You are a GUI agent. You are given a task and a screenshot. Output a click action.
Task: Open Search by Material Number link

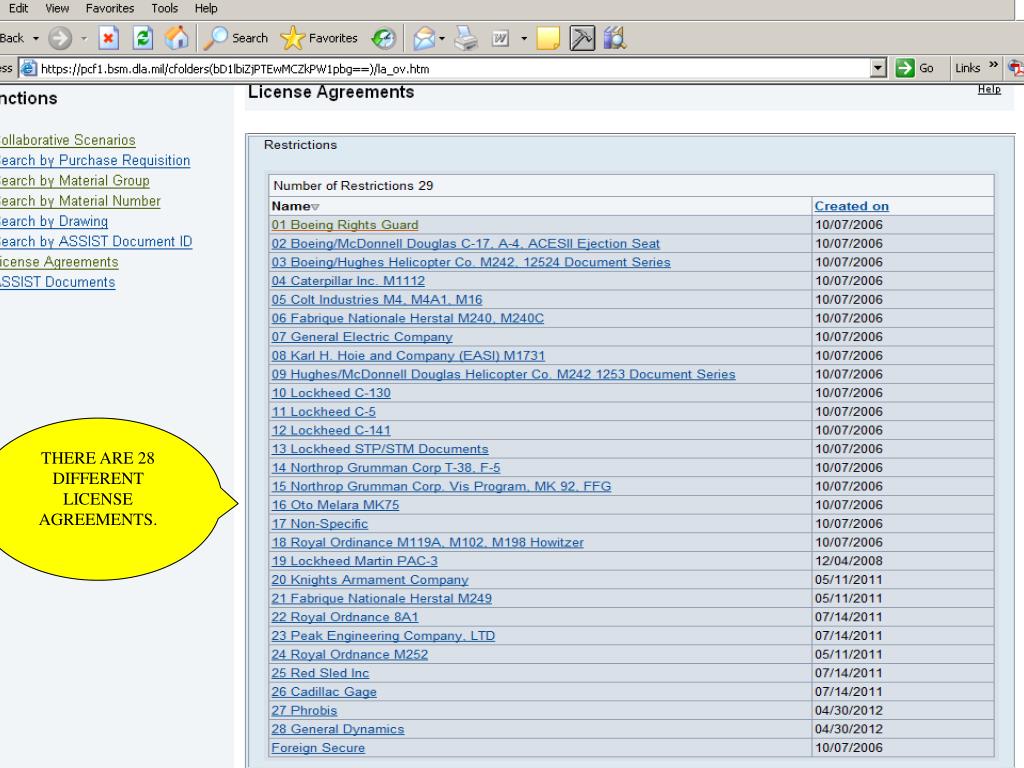[x=80, y=201]
